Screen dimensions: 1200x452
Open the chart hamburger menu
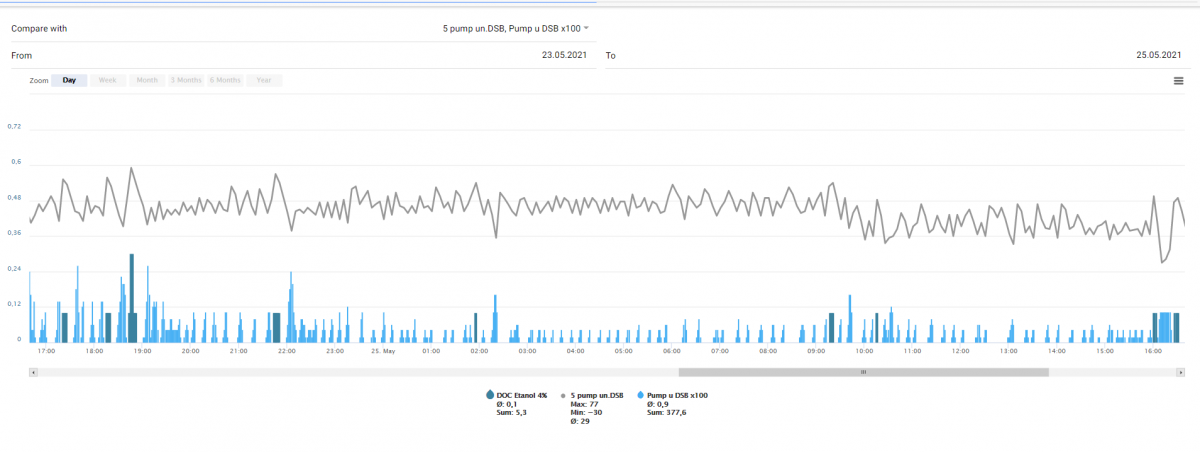1178,81
